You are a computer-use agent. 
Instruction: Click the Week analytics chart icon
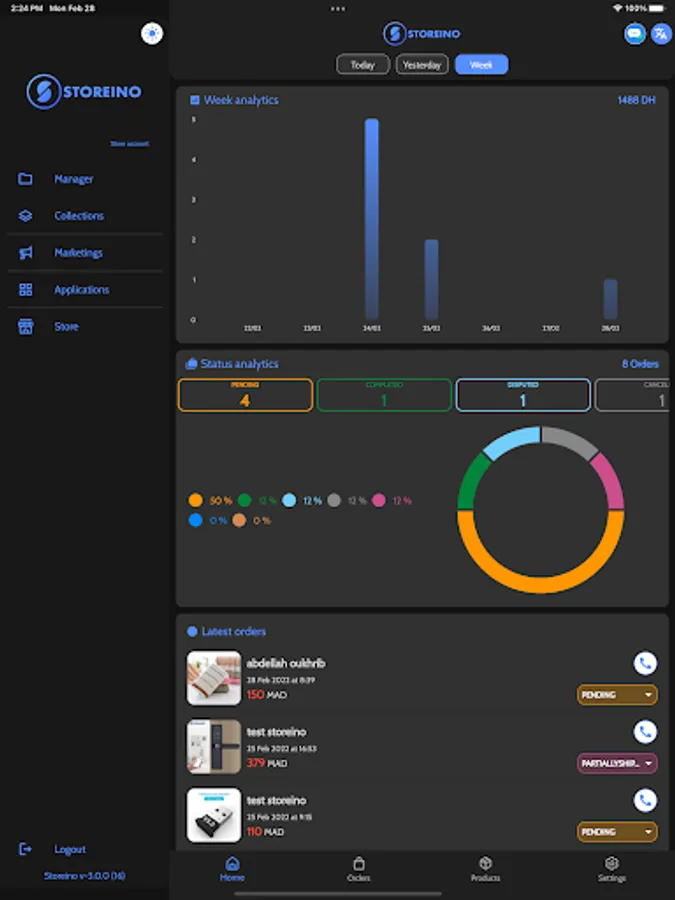(195, 100)
